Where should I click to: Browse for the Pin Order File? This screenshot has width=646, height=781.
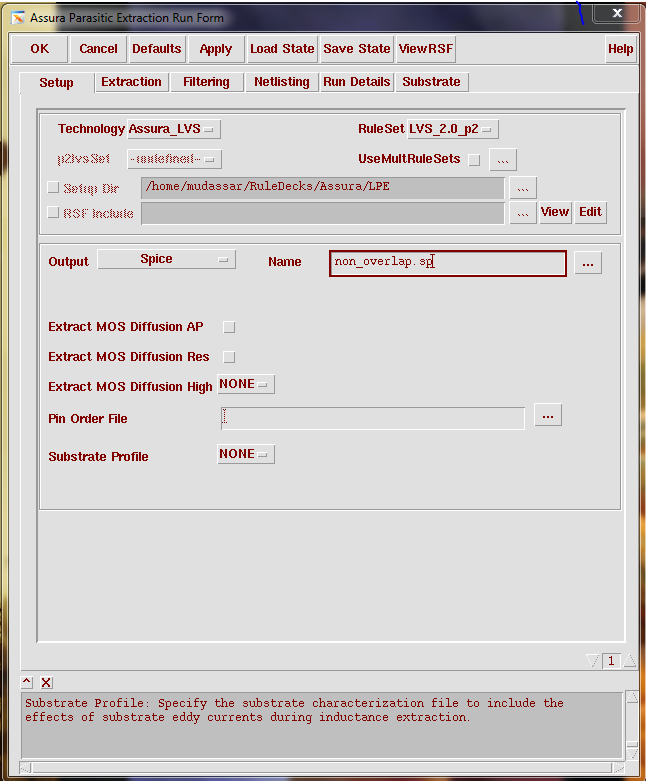click(548, 415)
